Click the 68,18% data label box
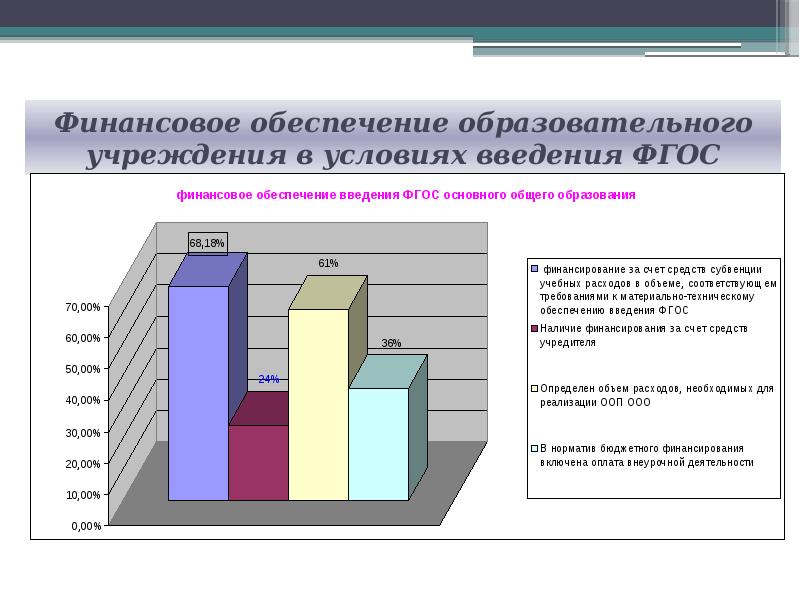The image size is (800, 600). (207, 242)
